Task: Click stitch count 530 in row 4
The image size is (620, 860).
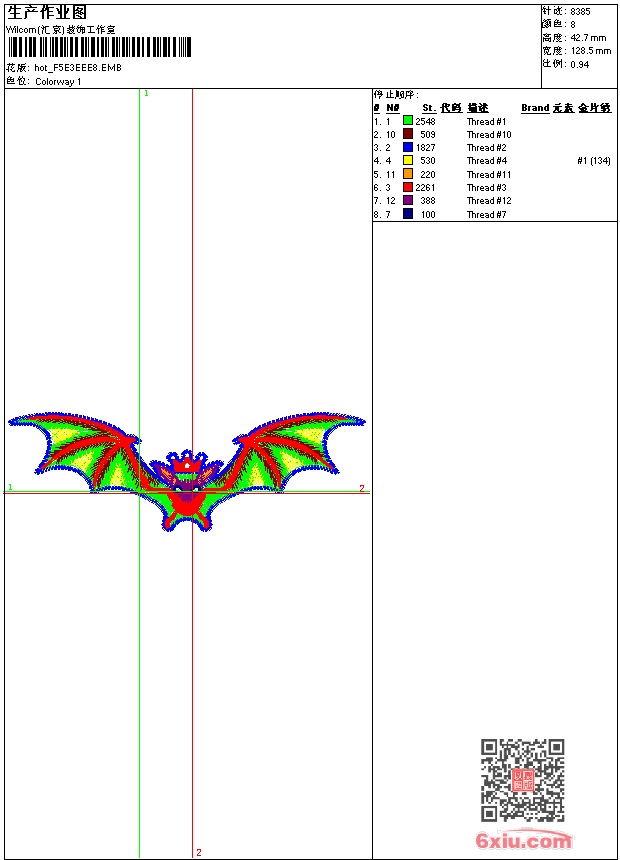Action: (x=428, y=161)
